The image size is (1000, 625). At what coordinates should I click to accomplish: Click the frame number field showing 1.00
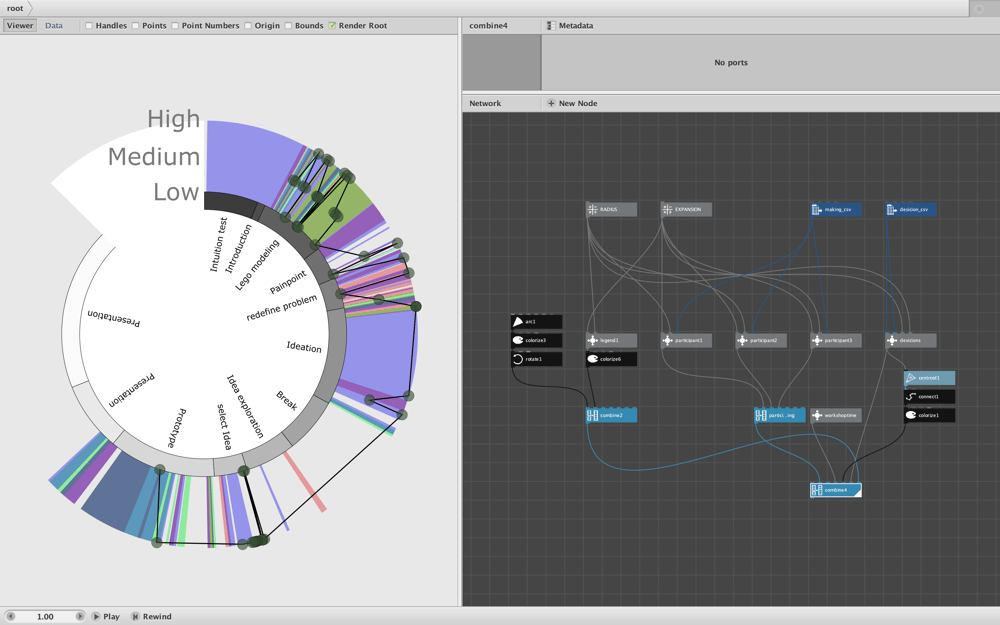point(45,617)
